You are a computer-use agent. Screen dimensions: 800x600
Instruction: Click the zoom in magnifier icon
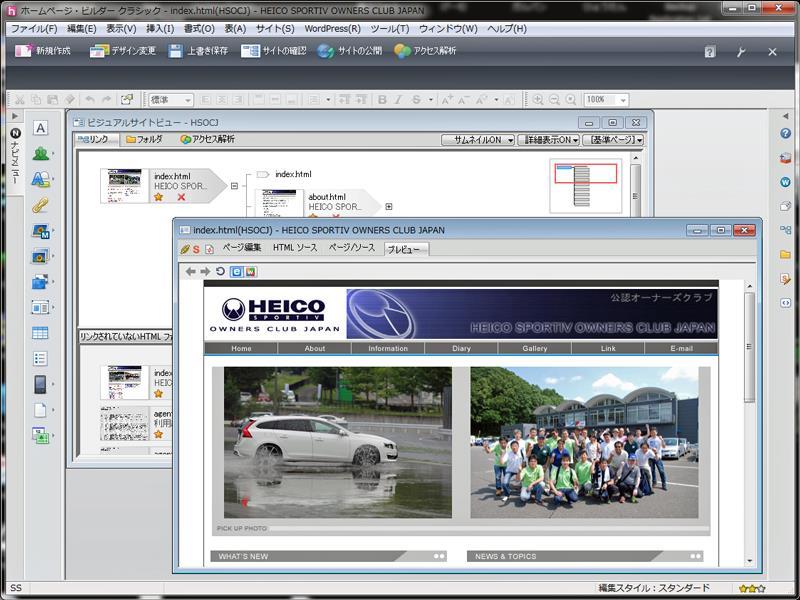click(x=537, y=100)
